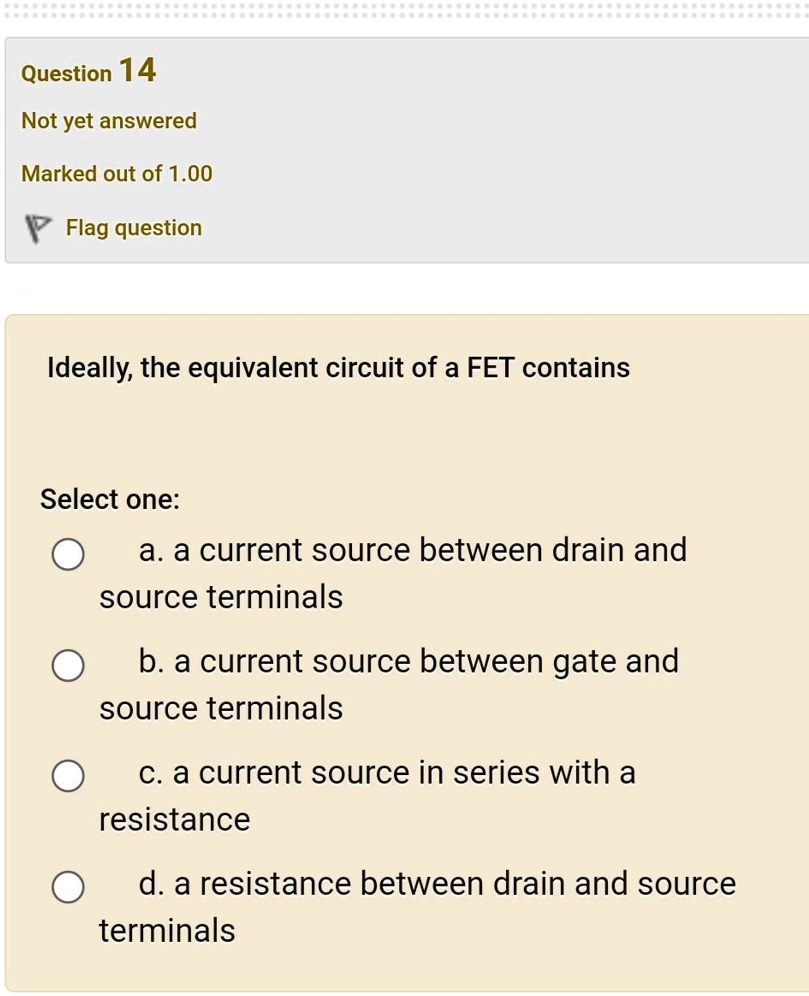The width and height of the screenshot is (809, 996).
Task: Choose current source between drain and source
Action: click(x=67, y=554)
